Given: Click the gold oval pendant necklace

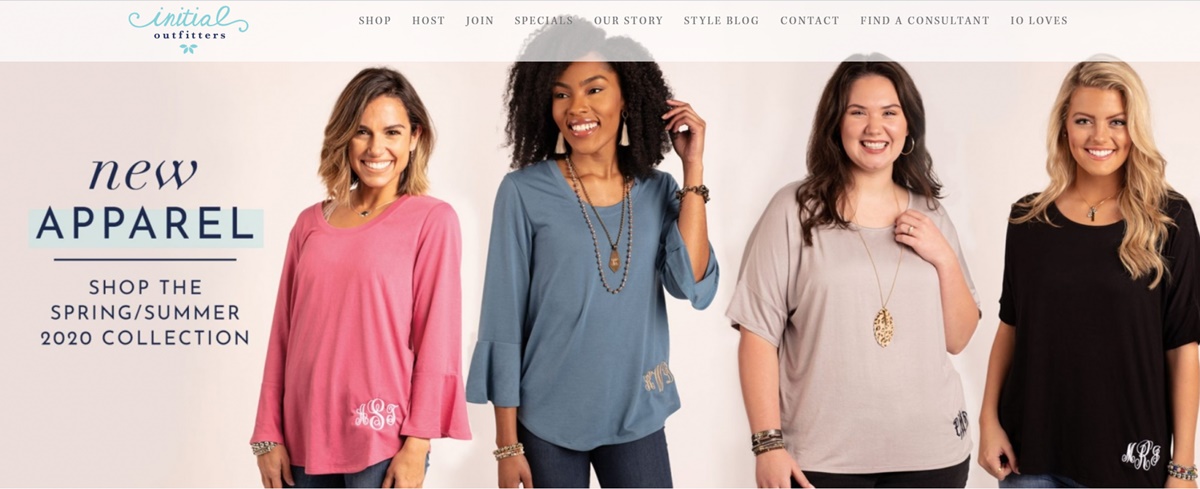Looking at the screenshot, I should tap(883, 327).
